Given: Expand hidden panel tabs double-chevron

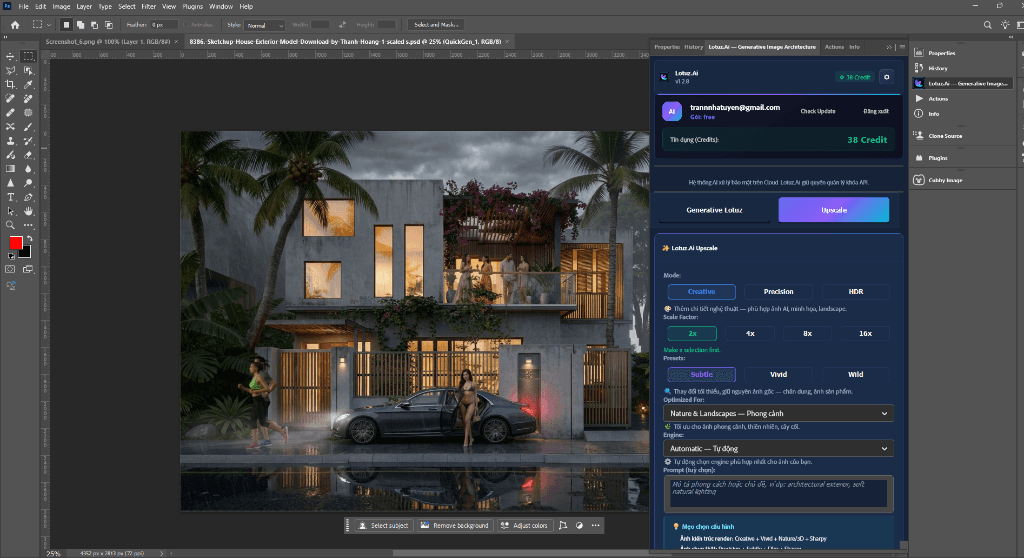Looking at the screenshot, I should 889,47.
